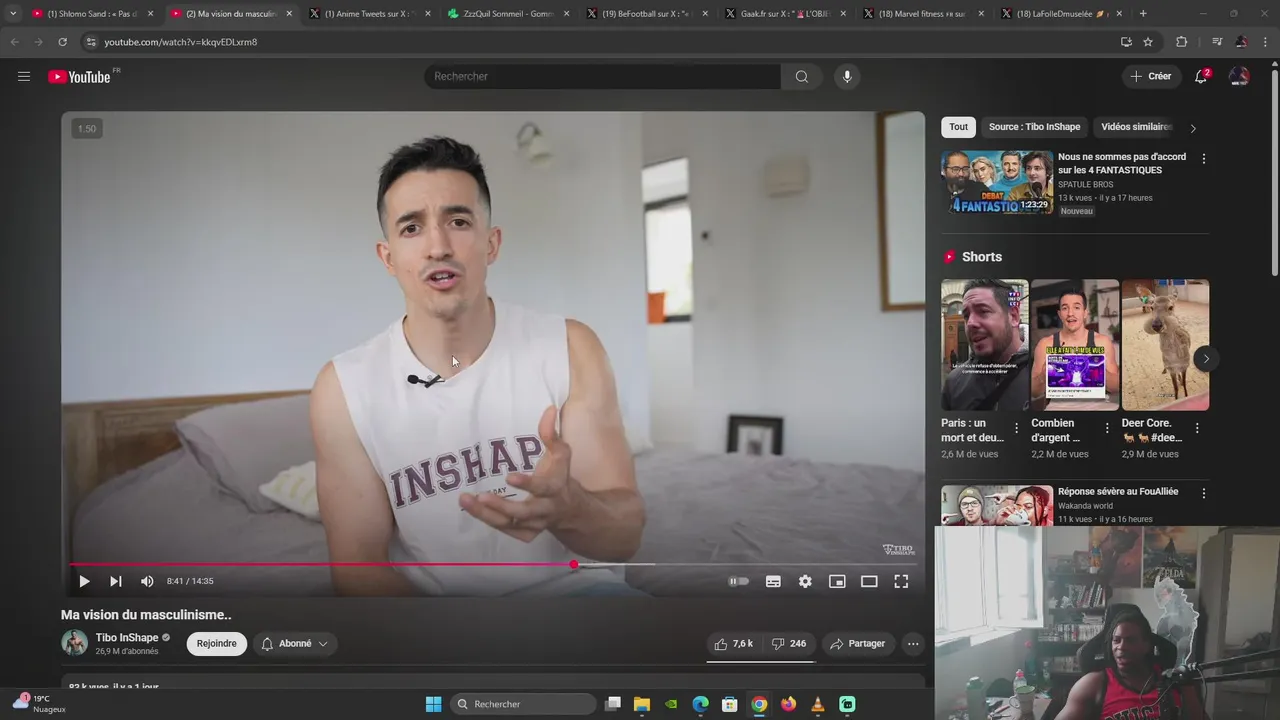Select the Source : Tibo InShape chip

point(1034,127)
